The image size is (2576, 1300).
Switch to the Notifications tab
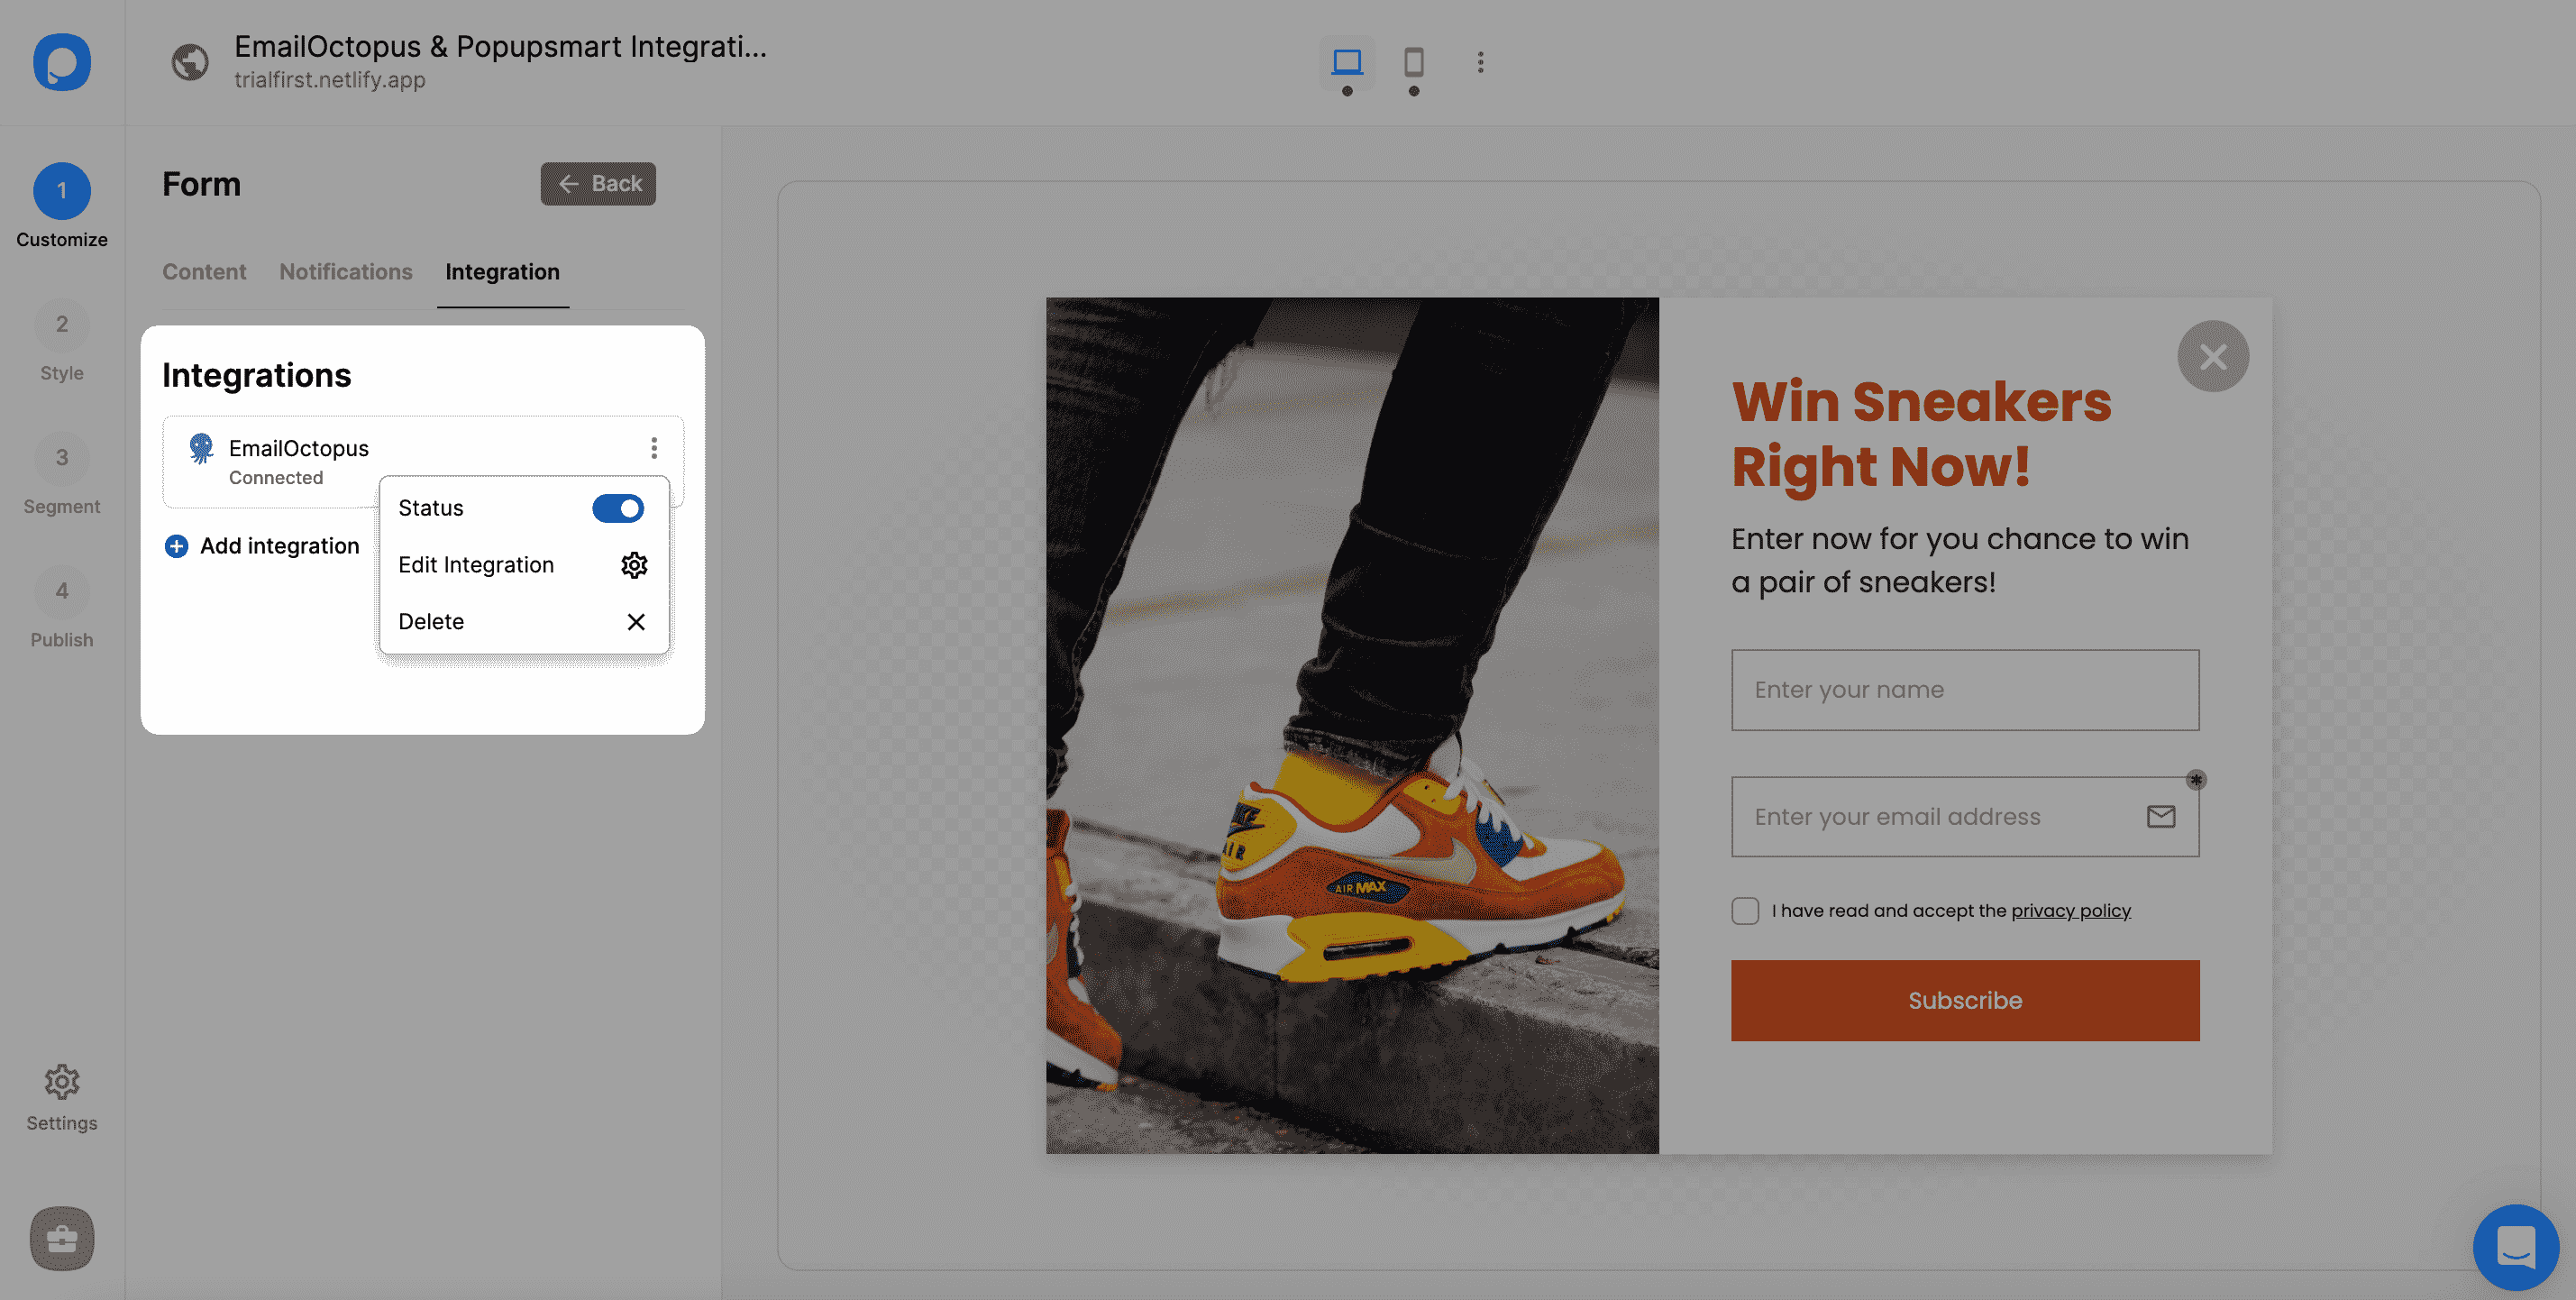[x=345, y=272]
